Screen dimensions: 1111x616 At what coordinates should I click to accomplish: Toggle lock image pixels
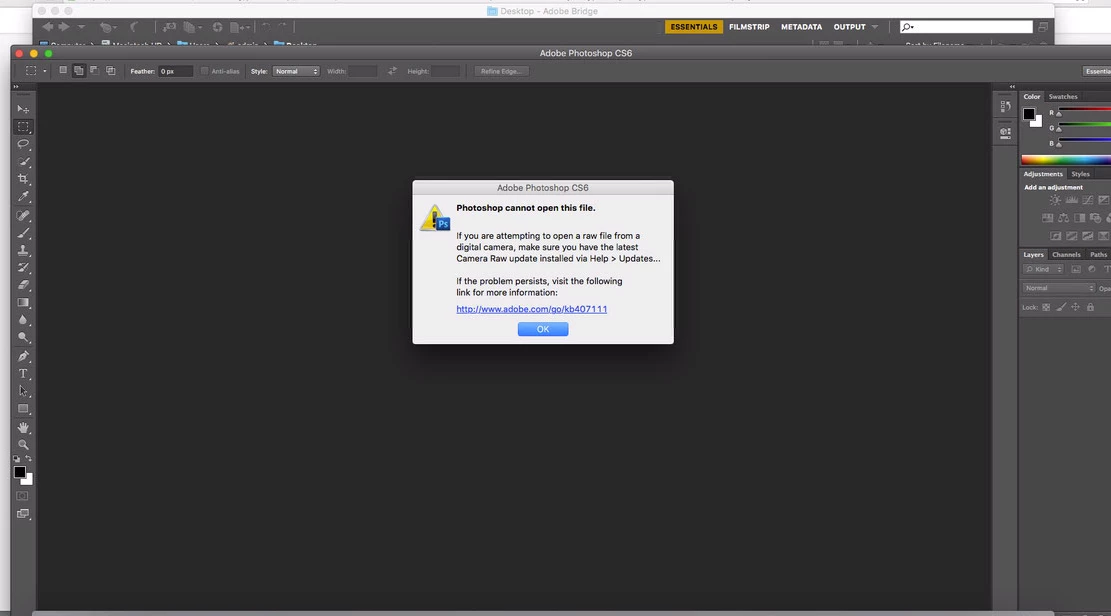(1061, 307)
